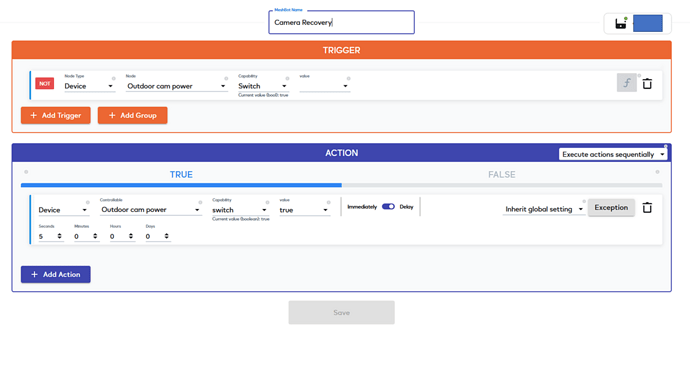This screenshot has width=690, height=377.
Task: Open the trigger Node dropdown showing Outdoor cam power
Action: coord(176,86)
